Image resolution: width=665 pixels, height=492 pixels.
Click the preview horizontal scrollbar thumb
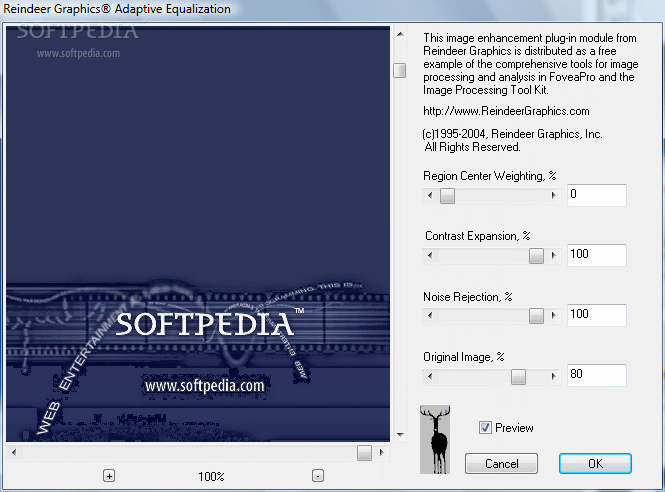[364, 453]
